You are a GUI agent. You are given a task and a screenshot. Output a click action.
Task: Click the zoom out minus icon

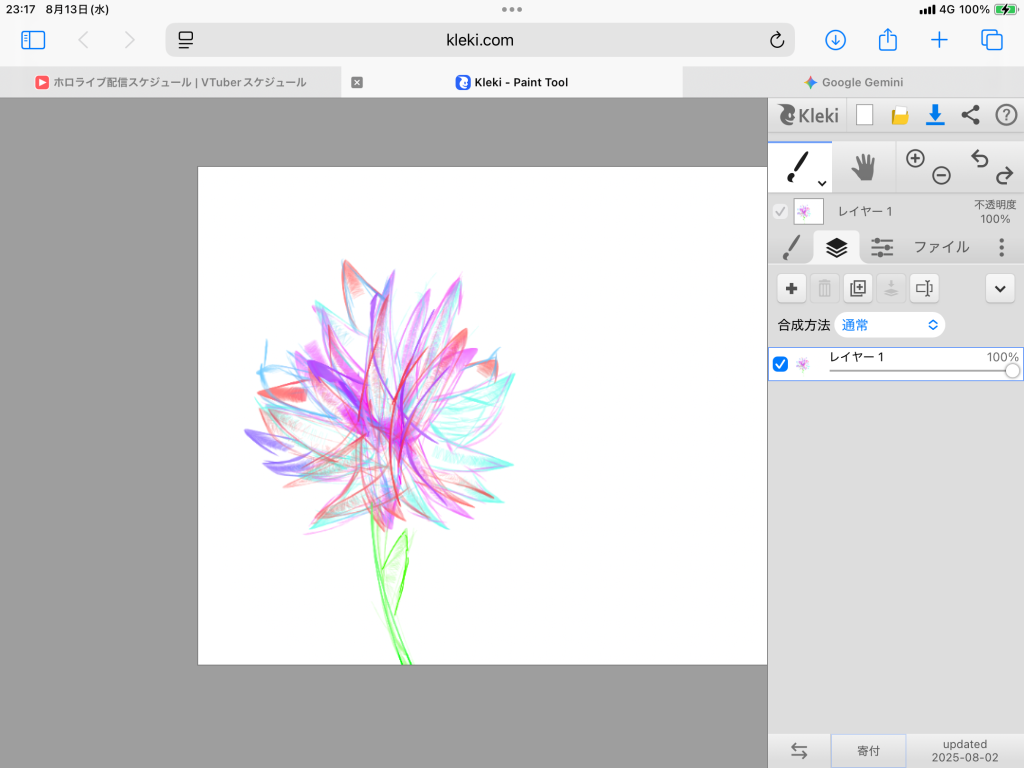[x=941, y=176]
